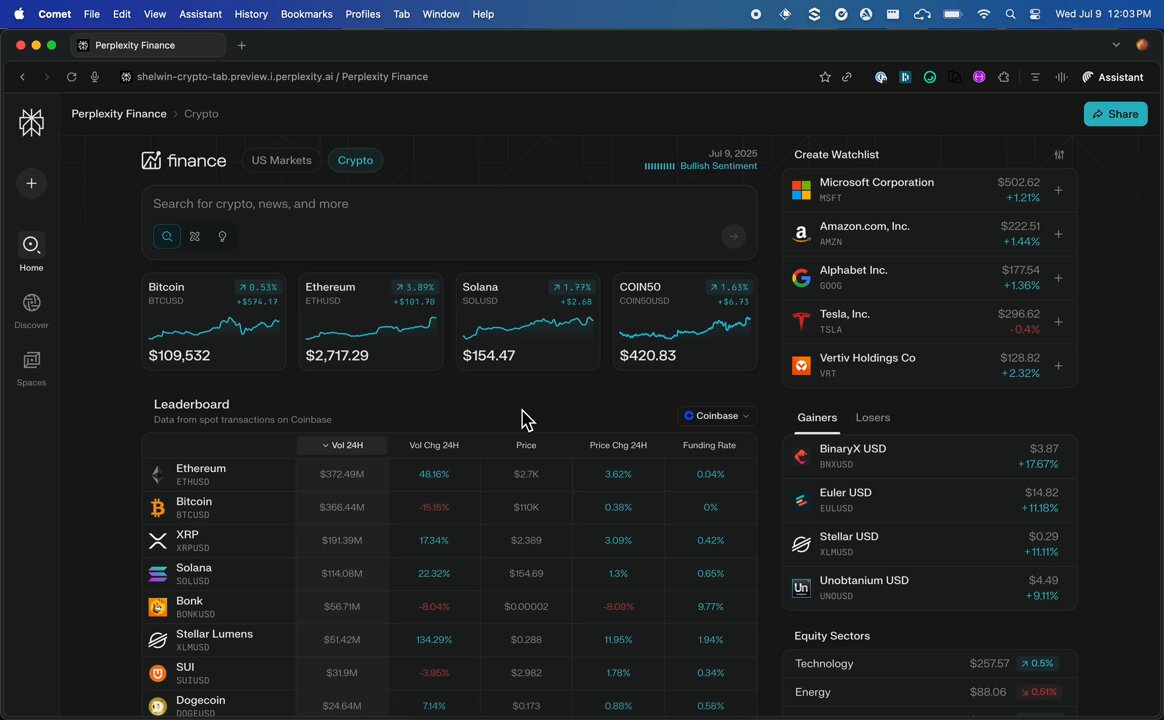Open the Bookmarks menu

(x=306, y=14)
